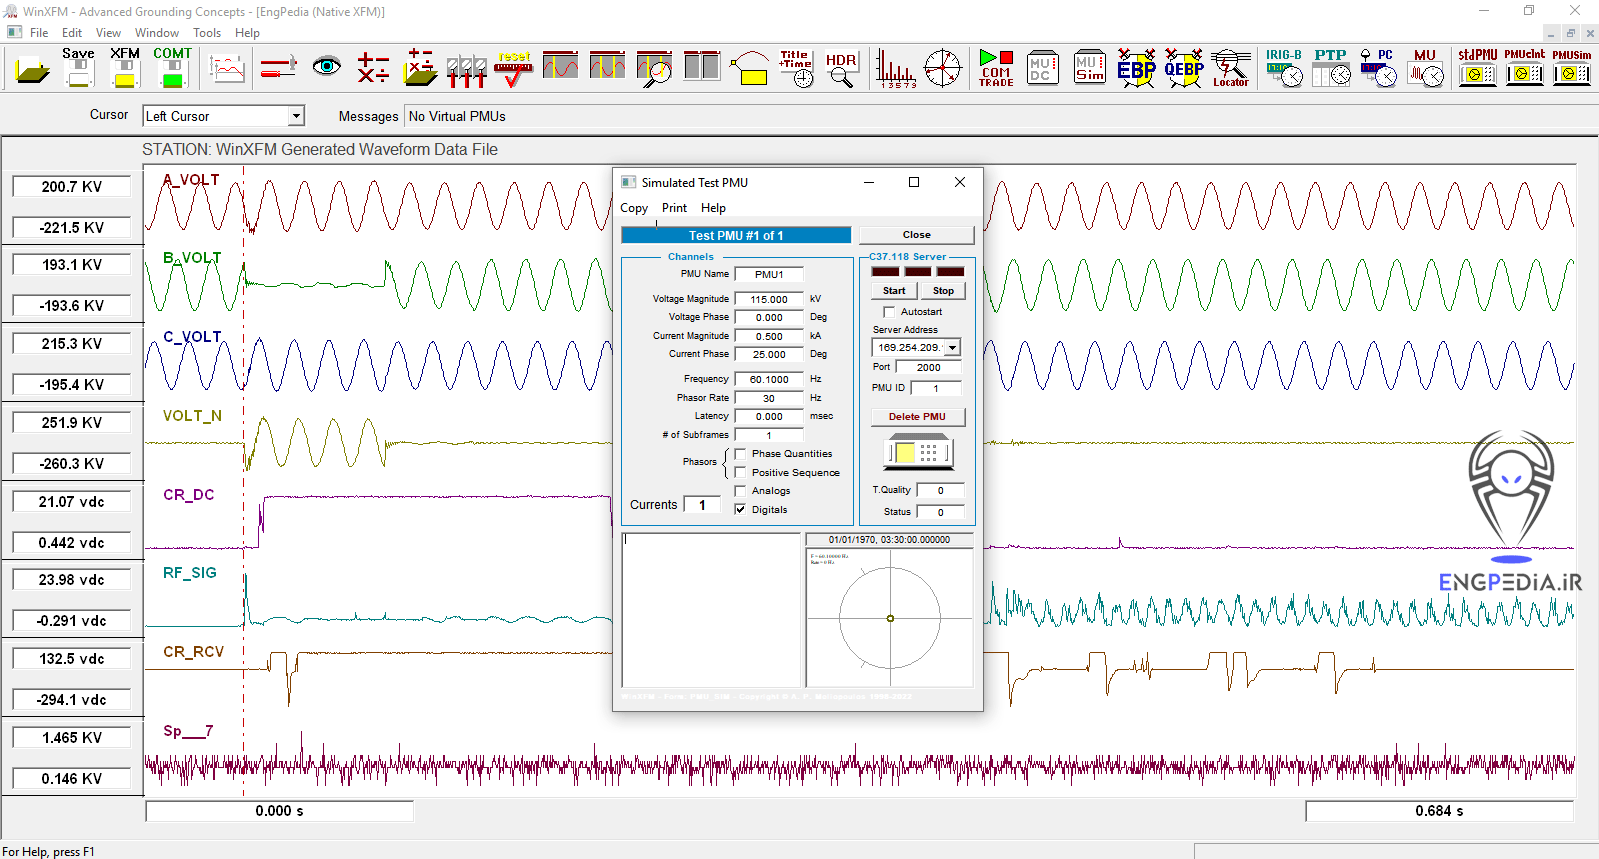Image resolution: width=1599 pixels, height=859 pixels.
Task: Click the PMU Name field
Action: 769,274
